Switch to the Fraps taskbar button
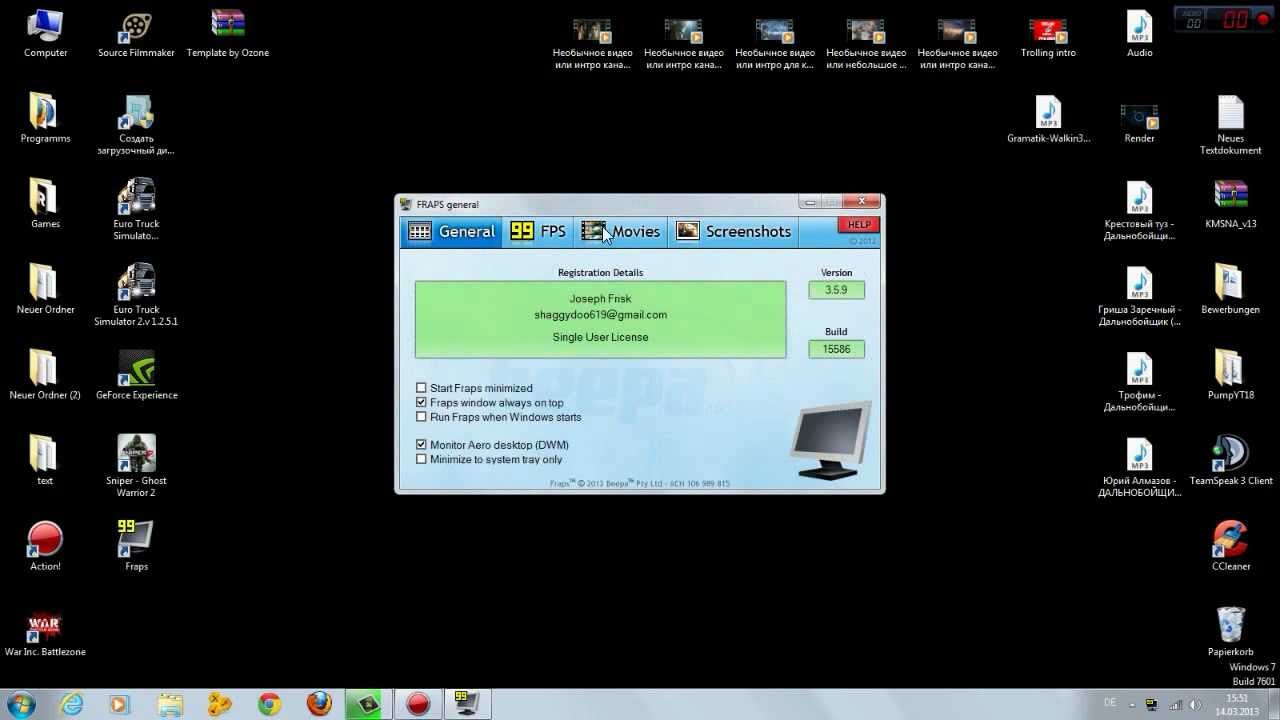 [x=466, y=704]
